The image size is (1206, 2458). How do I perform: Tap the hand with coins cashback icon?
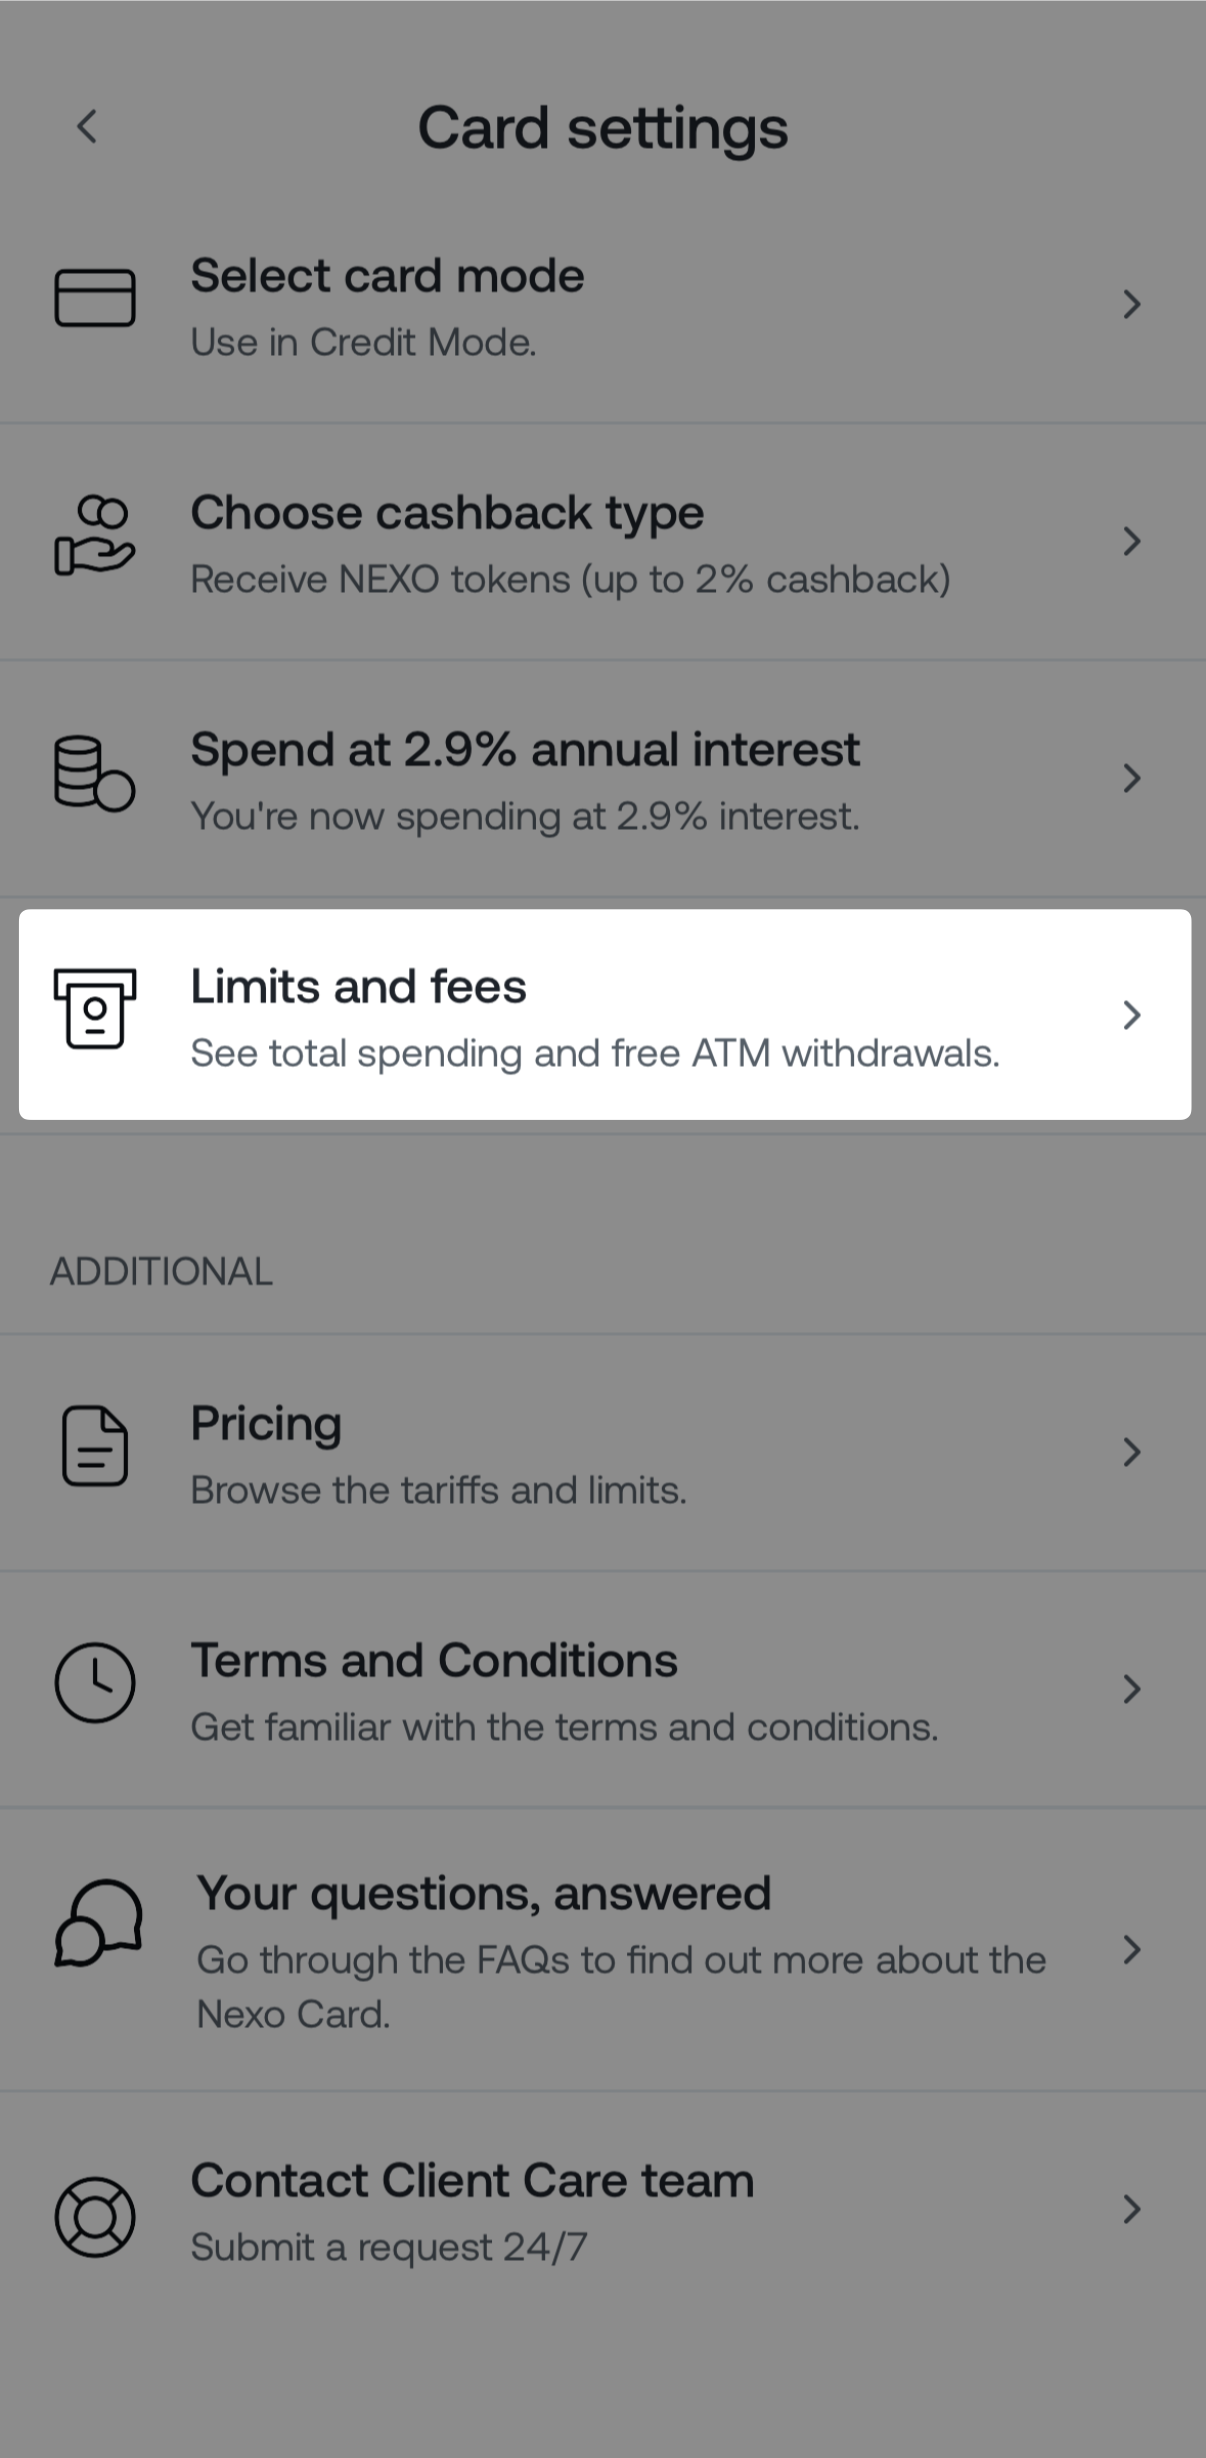pyautogui.click(x=94, y=536)
